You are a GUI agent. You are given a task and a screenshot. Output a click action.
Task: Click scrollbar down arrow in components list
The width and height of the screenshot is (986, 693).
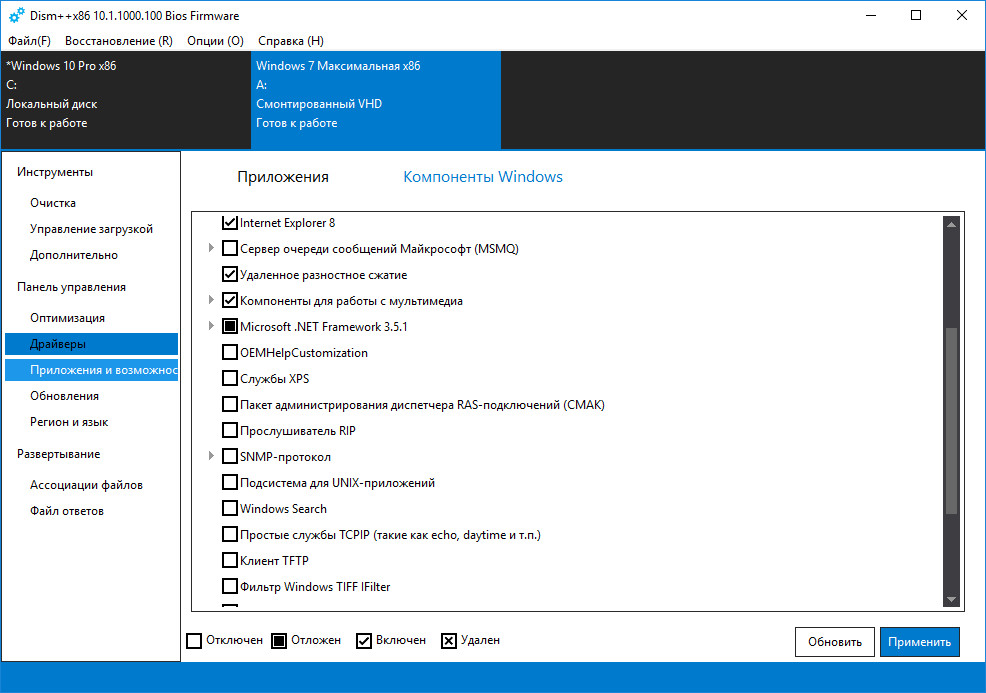click(951, 598)
